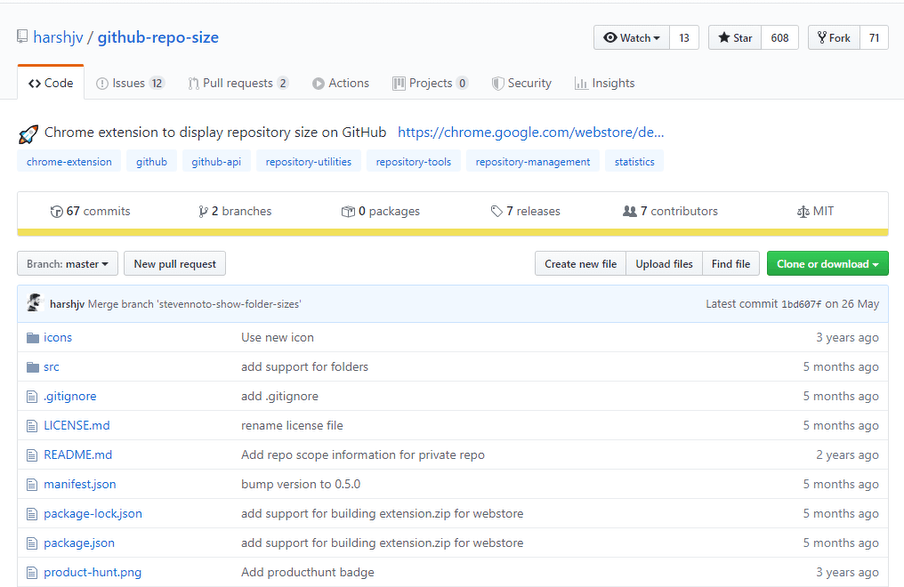Click the github topic tag
Viewport: 904px width, 587px height.
(152, 162)
